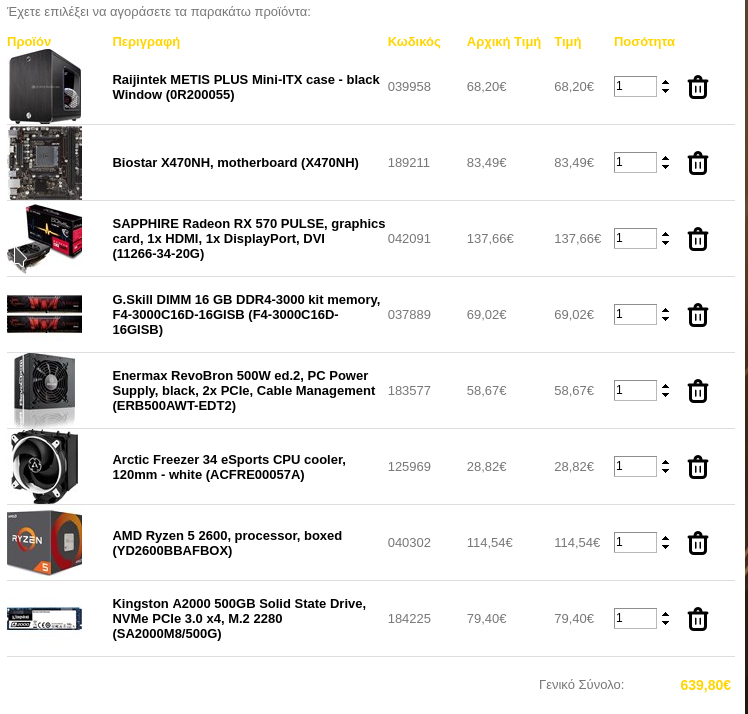Increase quantity of Arctic Freezer 34 cooler
The height and width of the screenshot is (714, 748).
pos(665,462)
